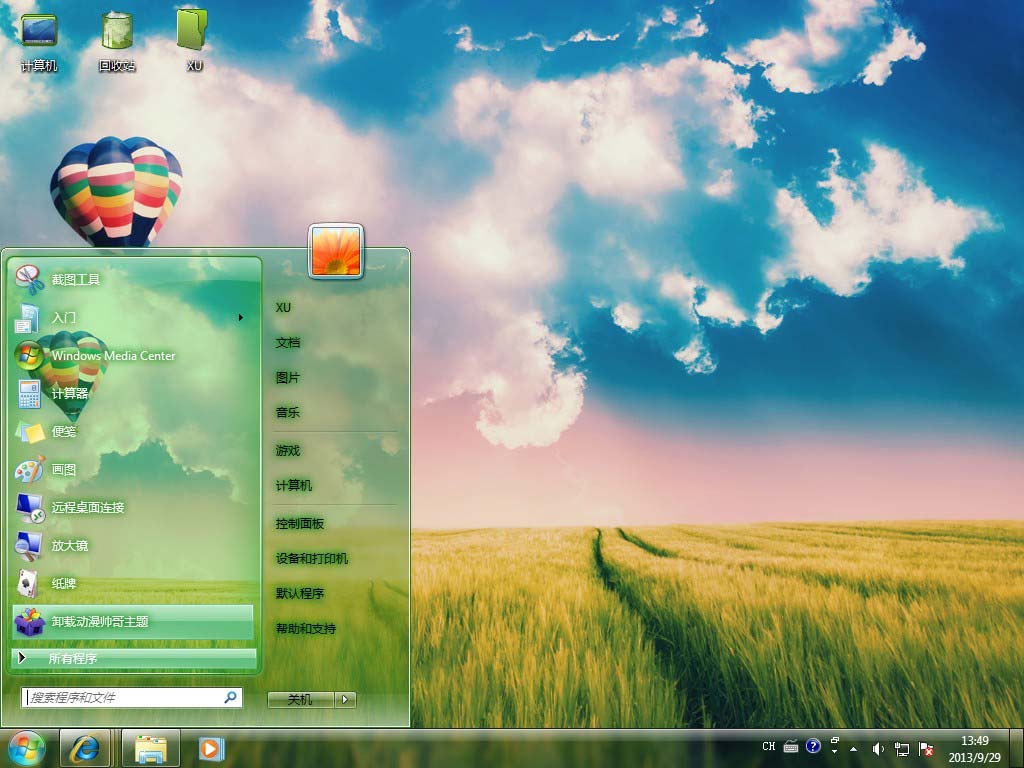
Task: Open the Magnifier (放大镜) tool
Action: pyautogui.click(x=70, y=546)
